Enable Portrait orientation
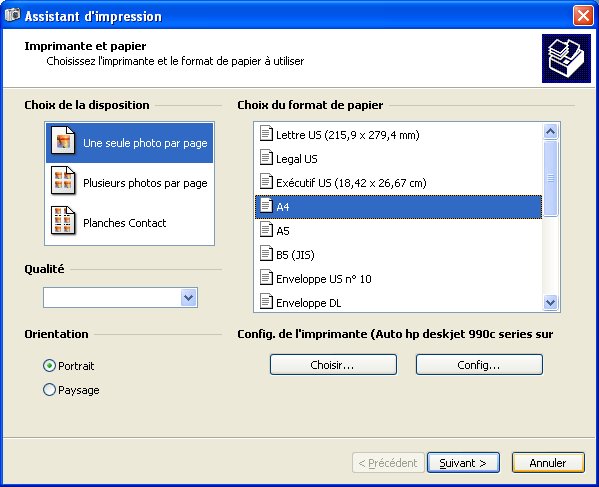 pyautogui.click(x=49, y=366)
